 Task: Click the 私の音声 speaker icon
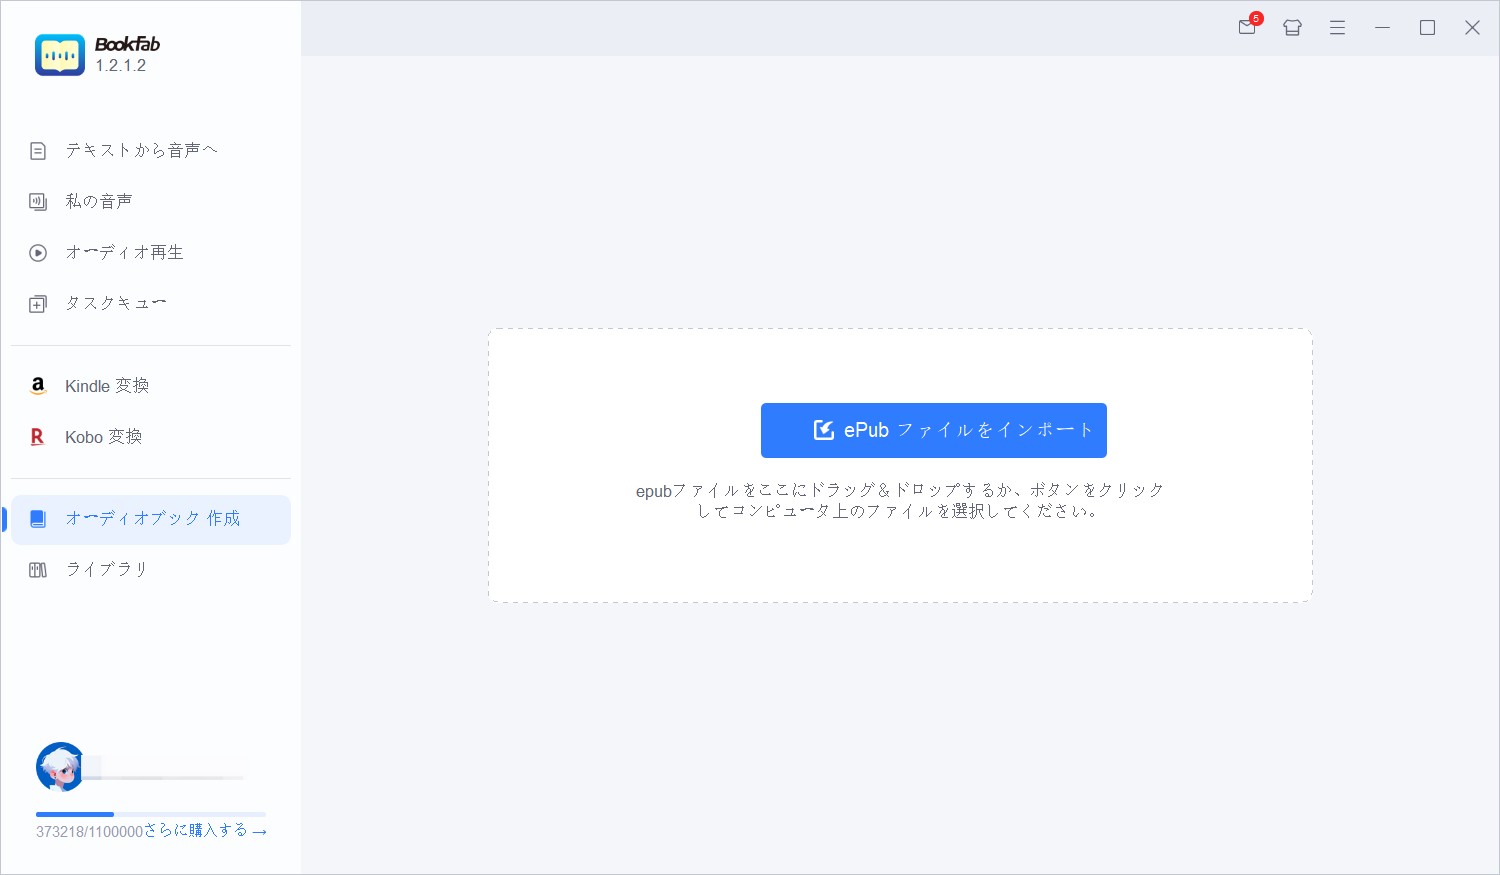click(38, 202)
